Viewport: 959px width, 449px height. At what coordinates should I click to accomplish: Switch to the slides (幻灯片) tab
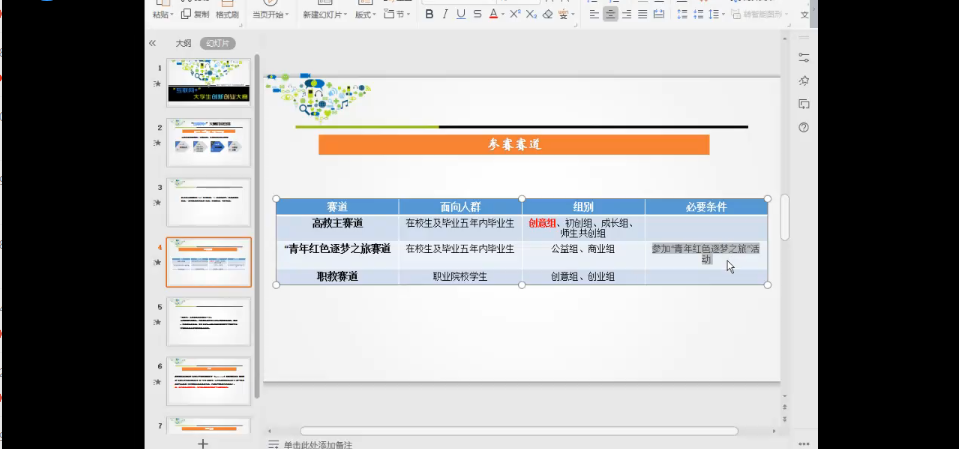click(x=217, y=44)
